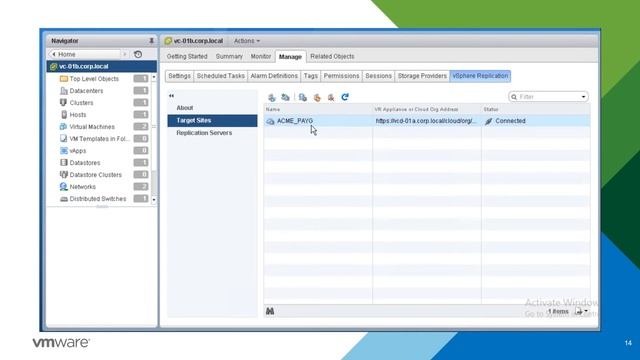Open the Actions dropdown menu
The height and width of the screenshot is (360, 640).
pos(247,41)
